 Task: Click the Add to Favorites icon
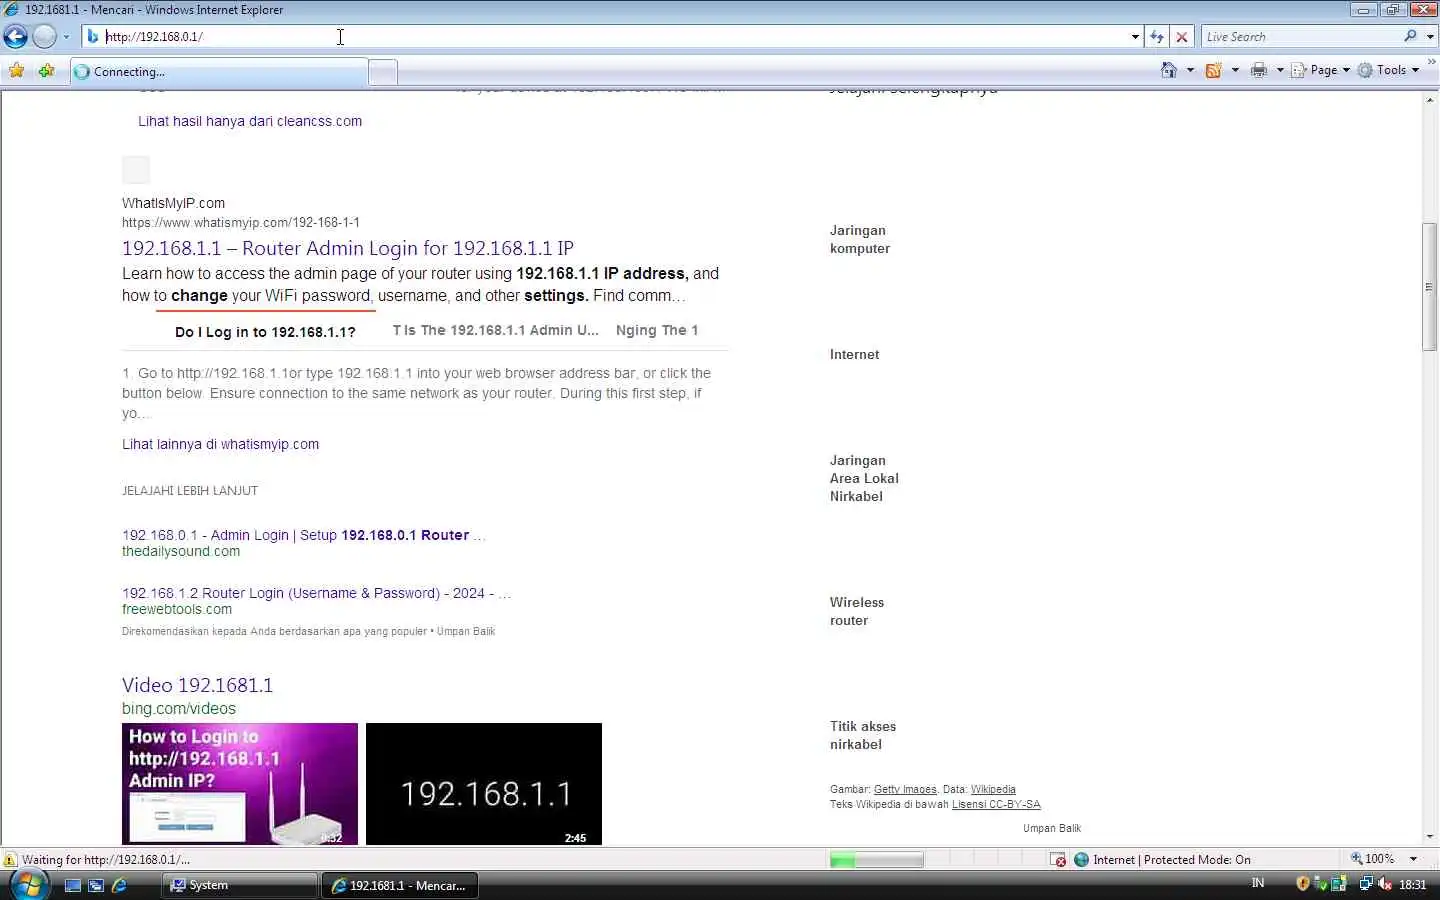46,71
